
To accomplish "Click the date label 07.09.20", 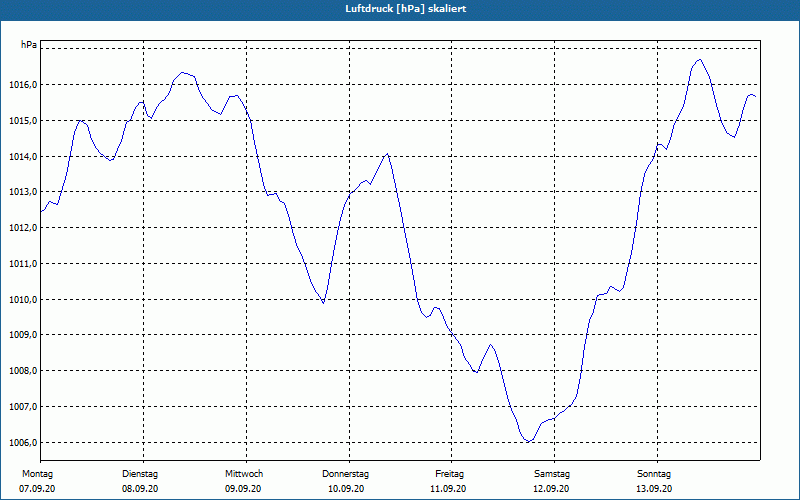I will click(37, 489).
